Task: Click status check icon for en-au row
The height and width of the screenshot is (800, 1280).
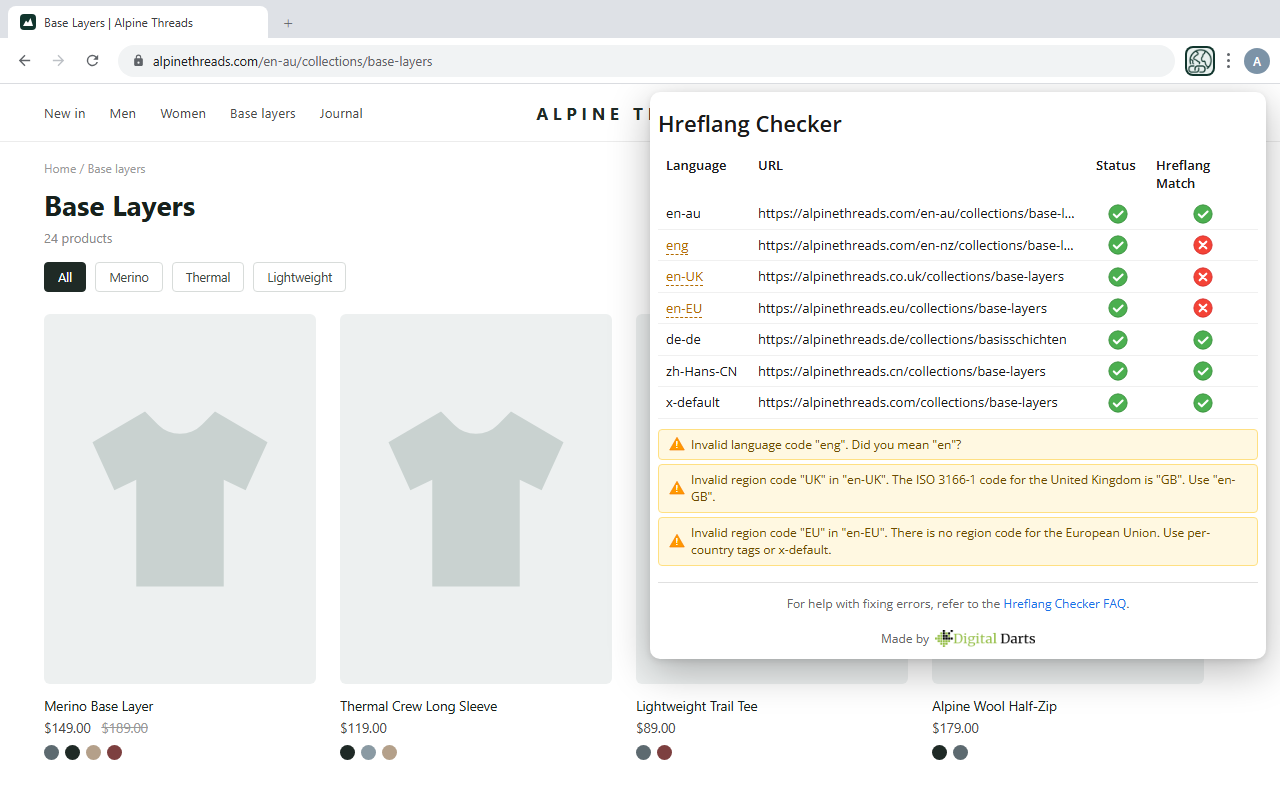Action: (x=1118, y=214)
